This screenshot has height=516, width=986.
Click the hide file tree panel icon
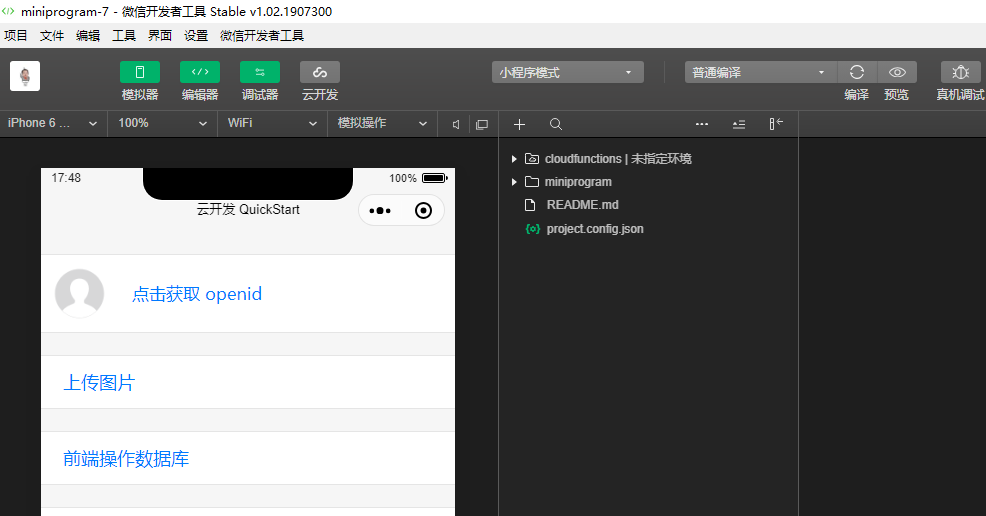(x=776, y=124)
